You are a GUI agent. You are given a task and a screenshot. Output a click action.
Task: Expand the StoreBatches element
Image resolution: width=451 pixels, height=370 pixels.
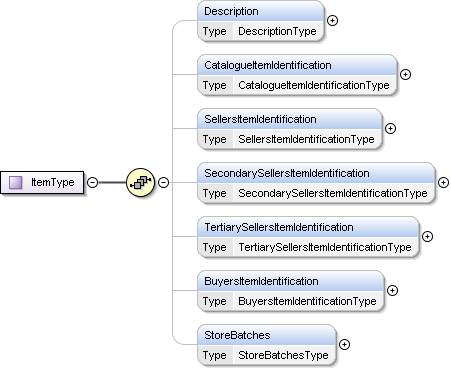coord(344,345)
